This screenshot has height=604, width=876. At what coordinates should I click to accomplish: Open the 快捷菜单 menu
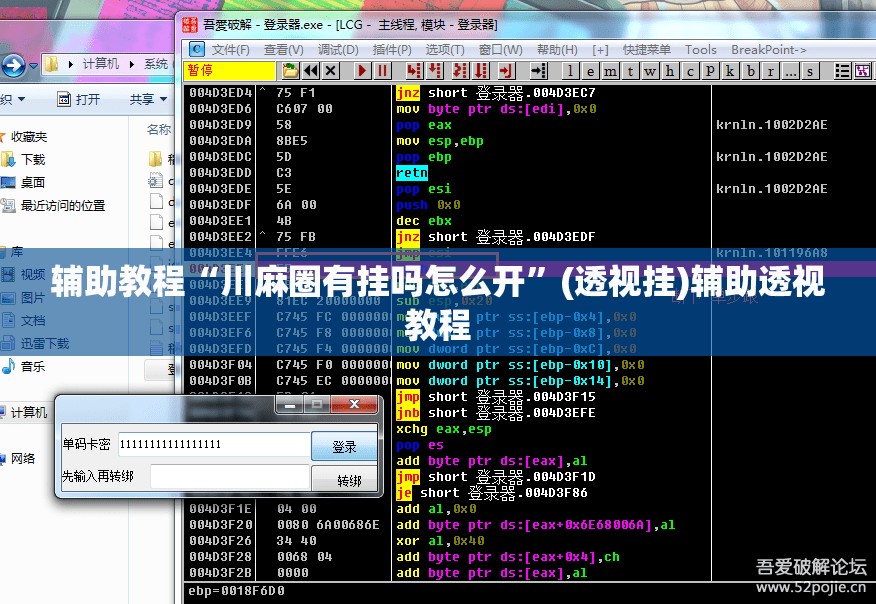[x=647, y=50]
